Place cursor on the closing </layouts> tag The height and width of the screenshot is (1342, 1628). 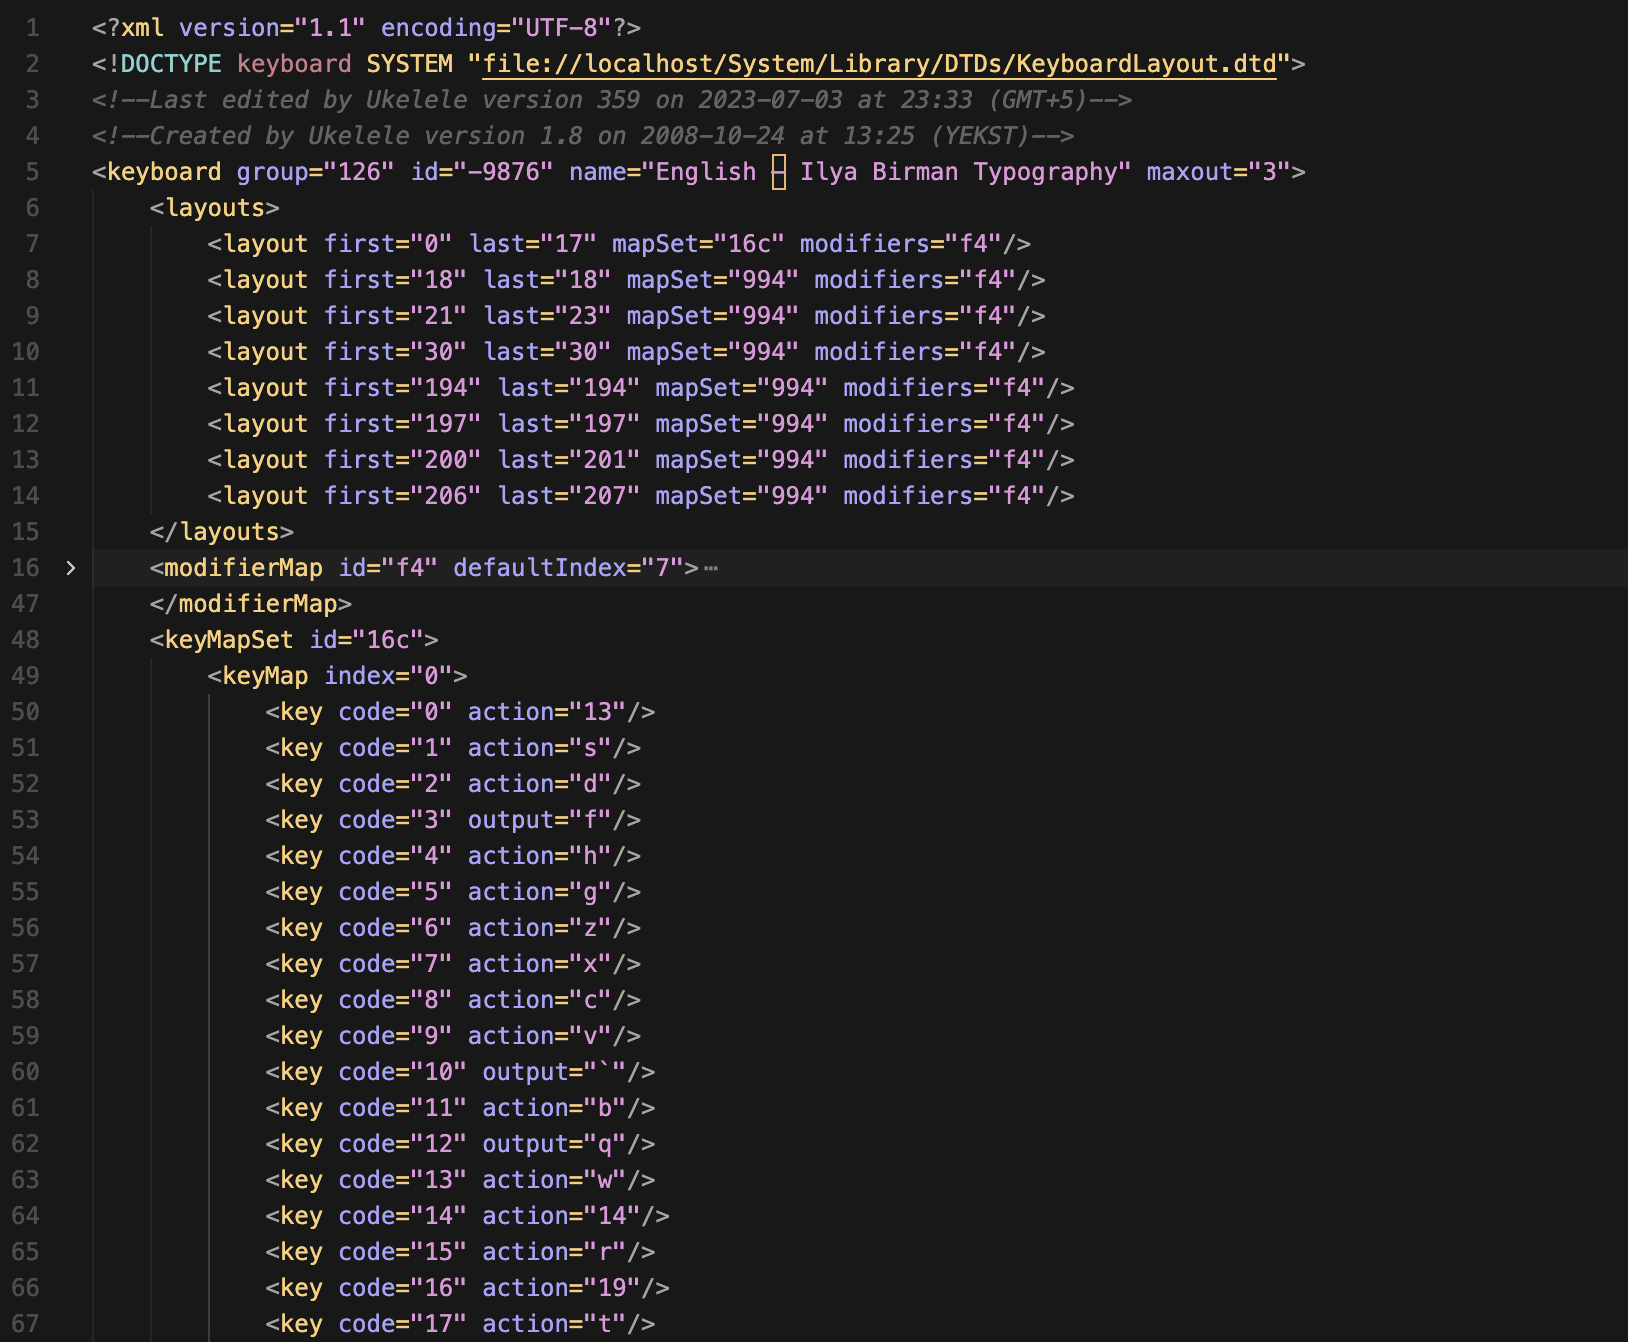coord(221,532)
